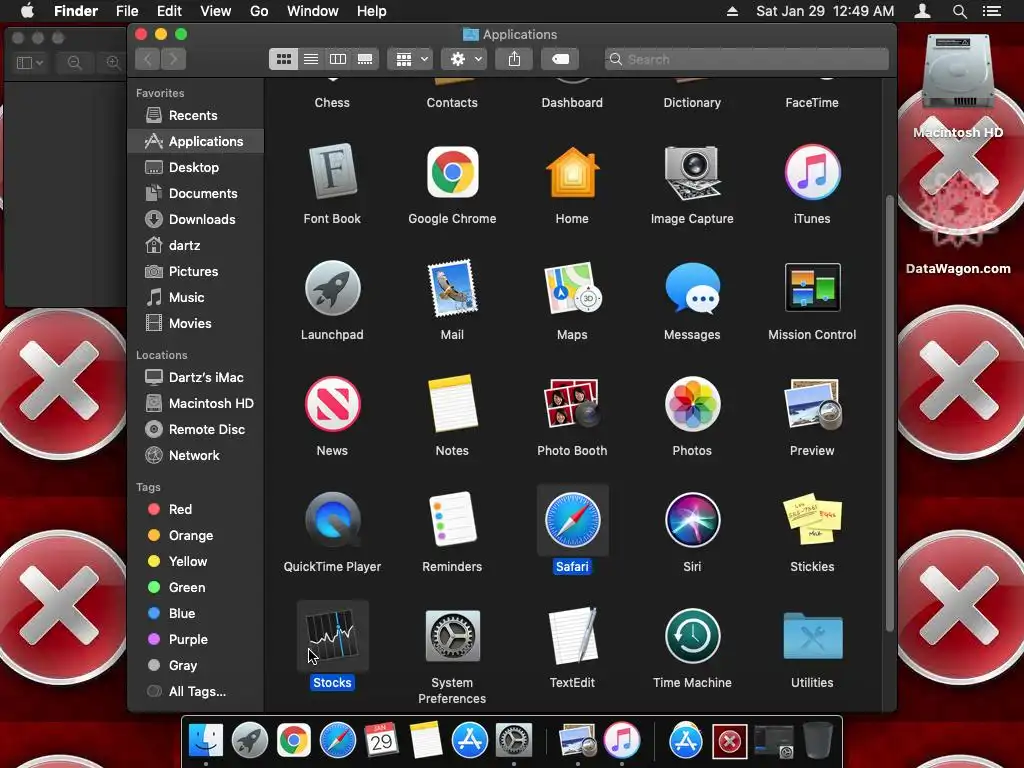Open the Font Book app icon

[x=332, y=172]
